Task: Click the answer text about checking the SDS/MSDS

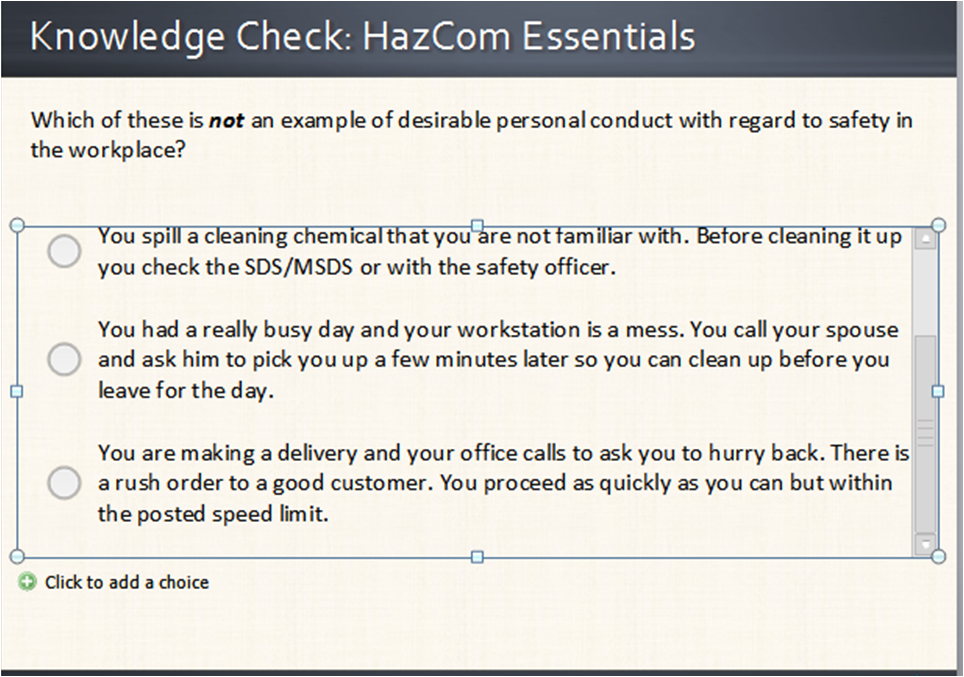Action: [500, 251]
